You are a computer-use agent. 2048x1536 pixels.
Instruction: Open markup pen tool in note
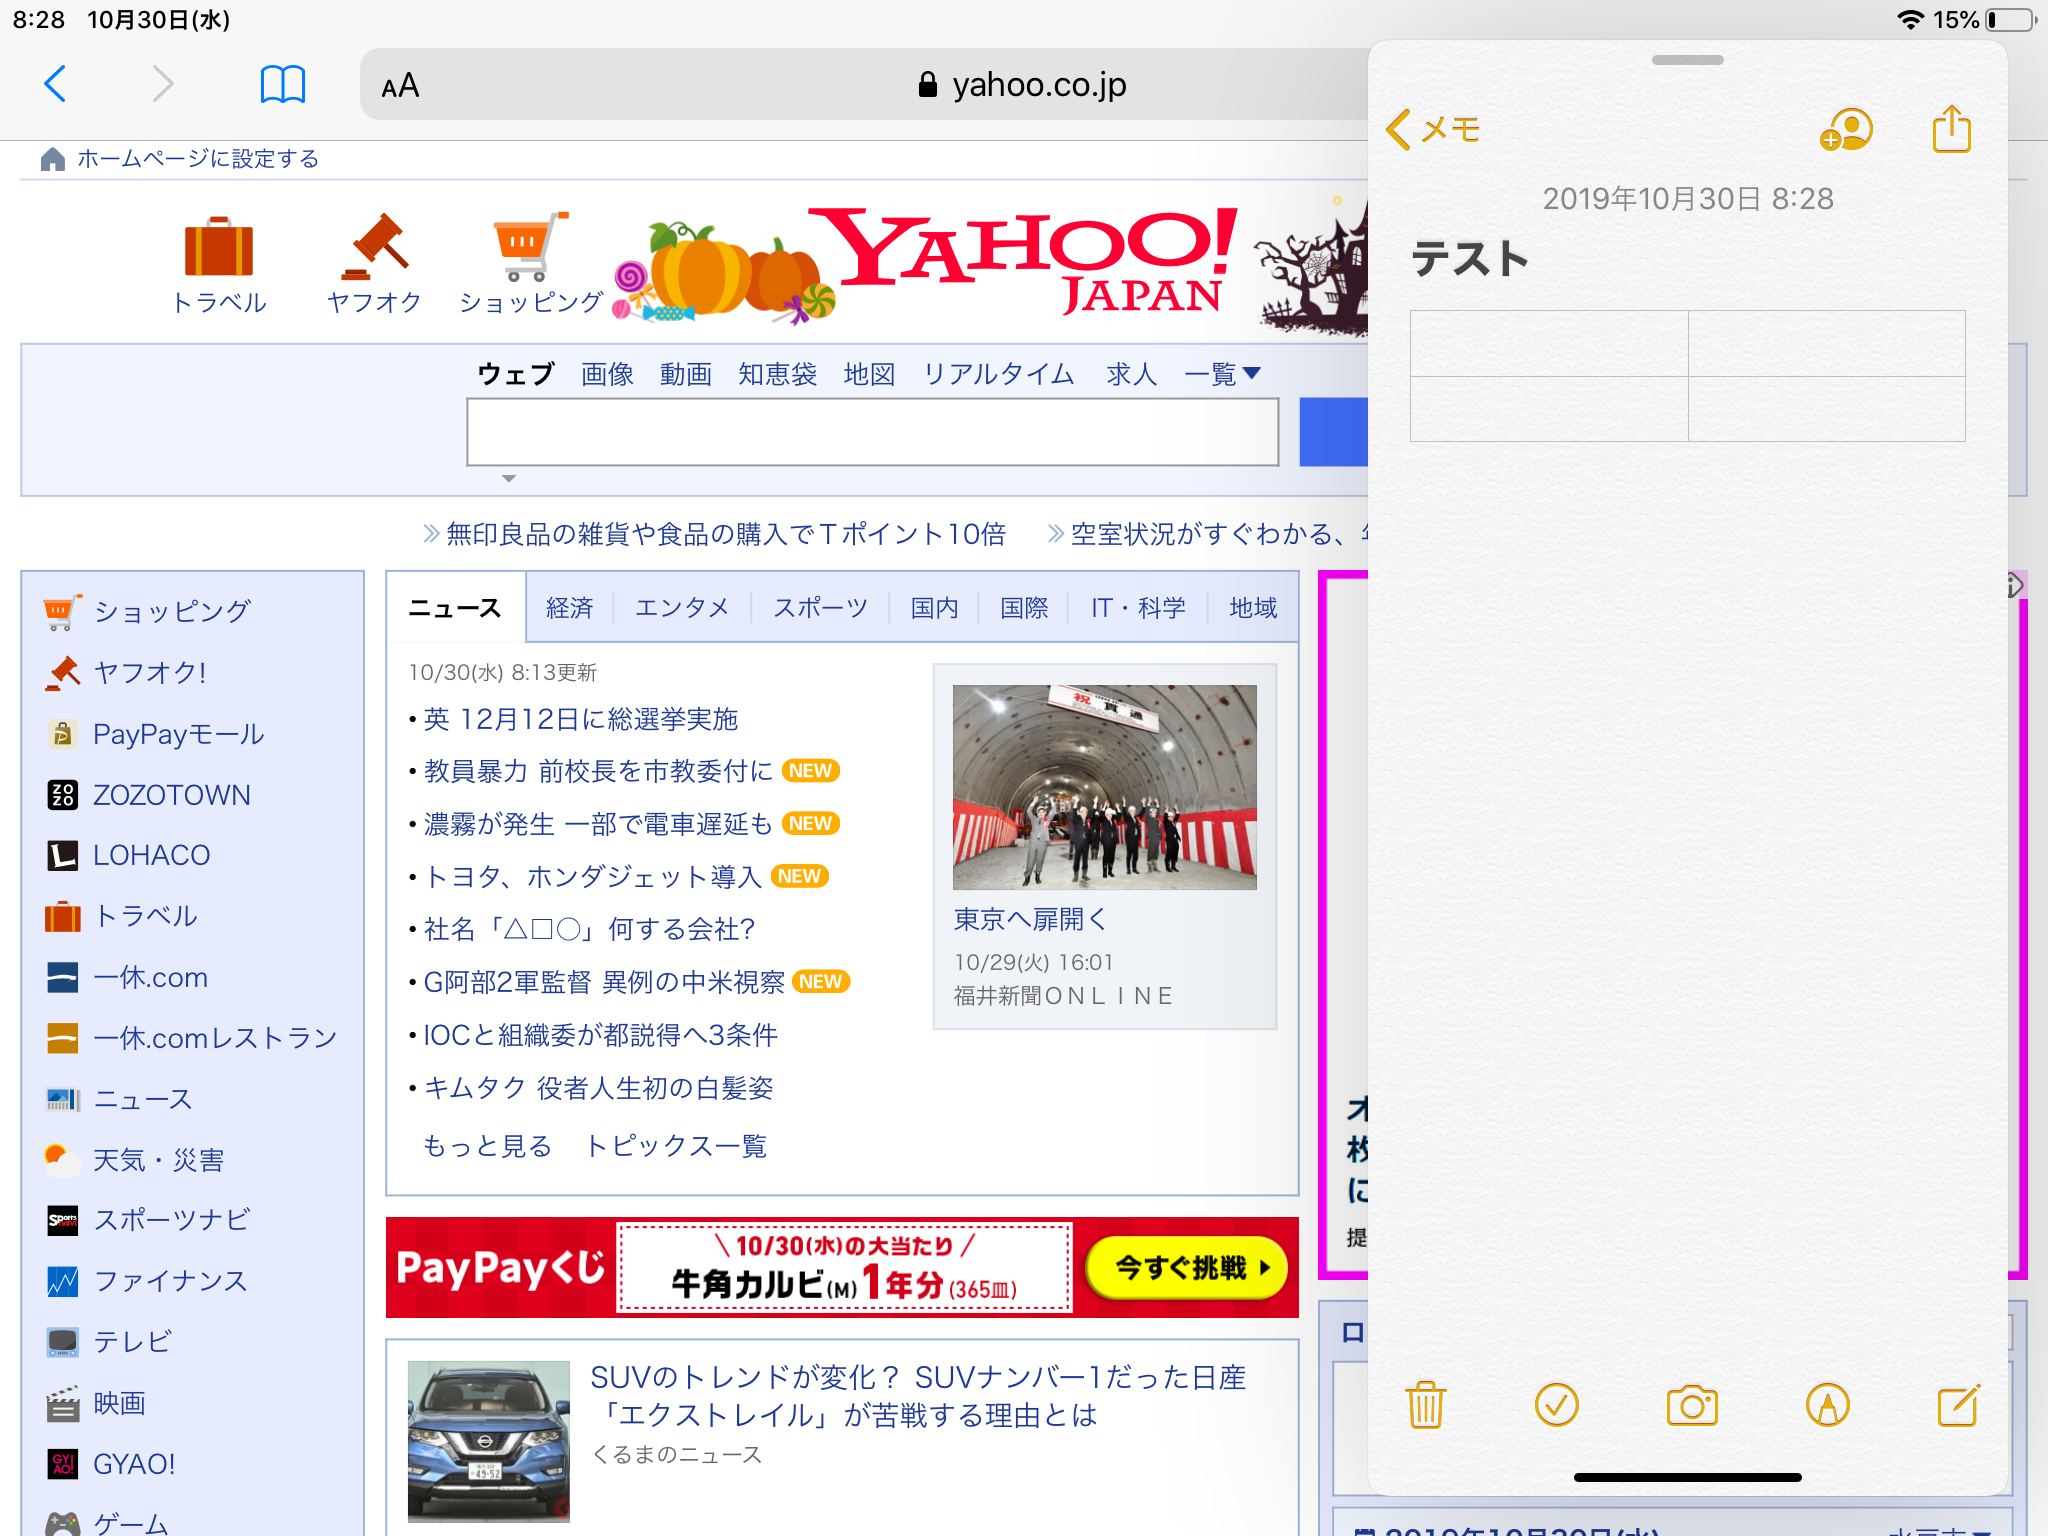tap(1827, 1405)
